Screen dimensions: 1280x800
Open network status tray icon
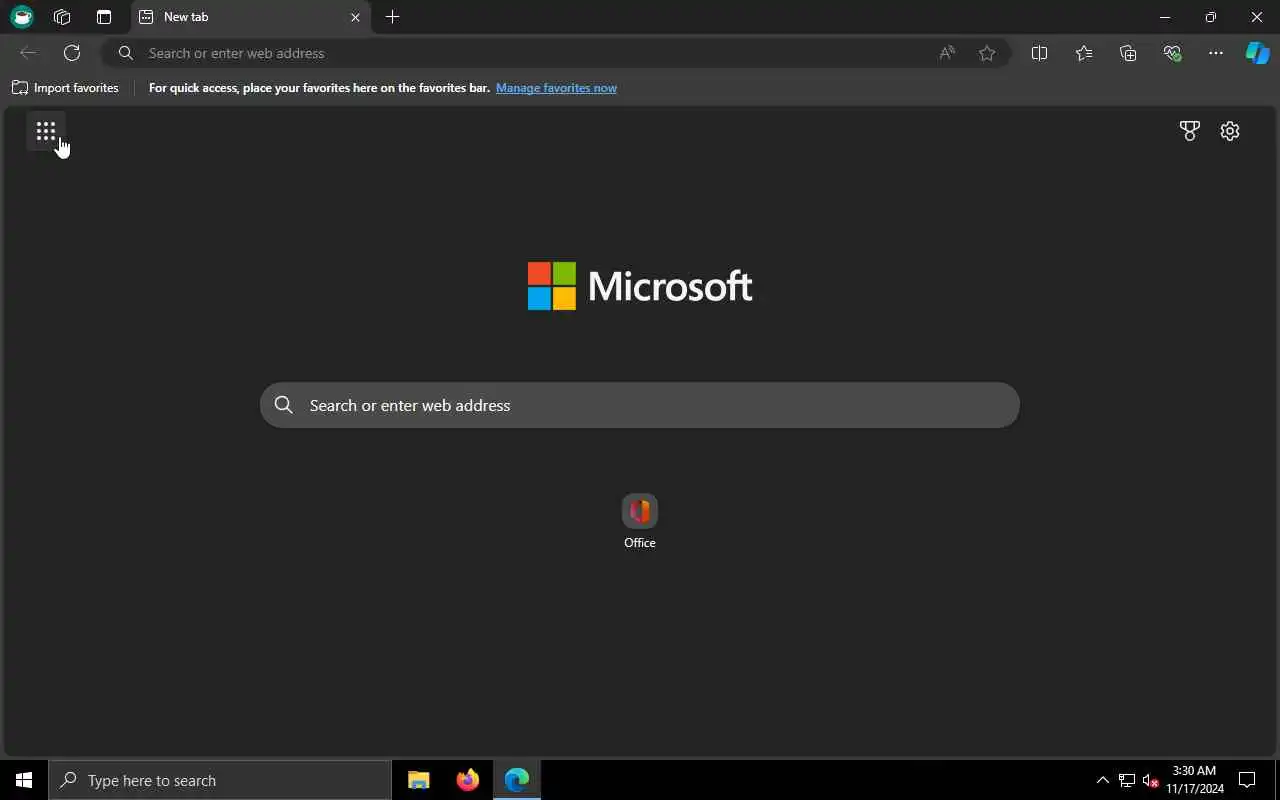(x=1127, y=780)
